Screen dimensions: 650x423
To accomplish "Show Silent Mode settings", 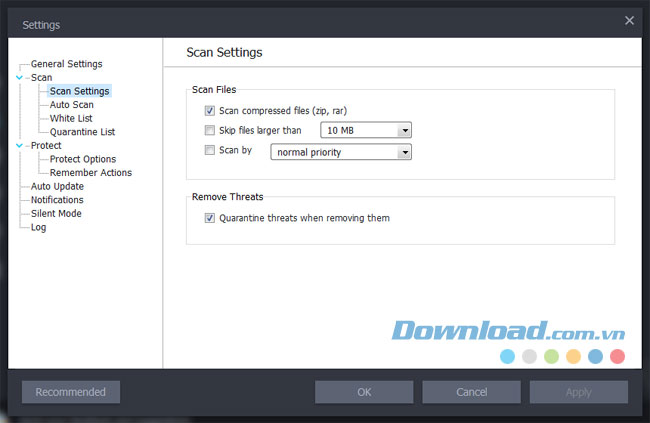I will point(56,213).
